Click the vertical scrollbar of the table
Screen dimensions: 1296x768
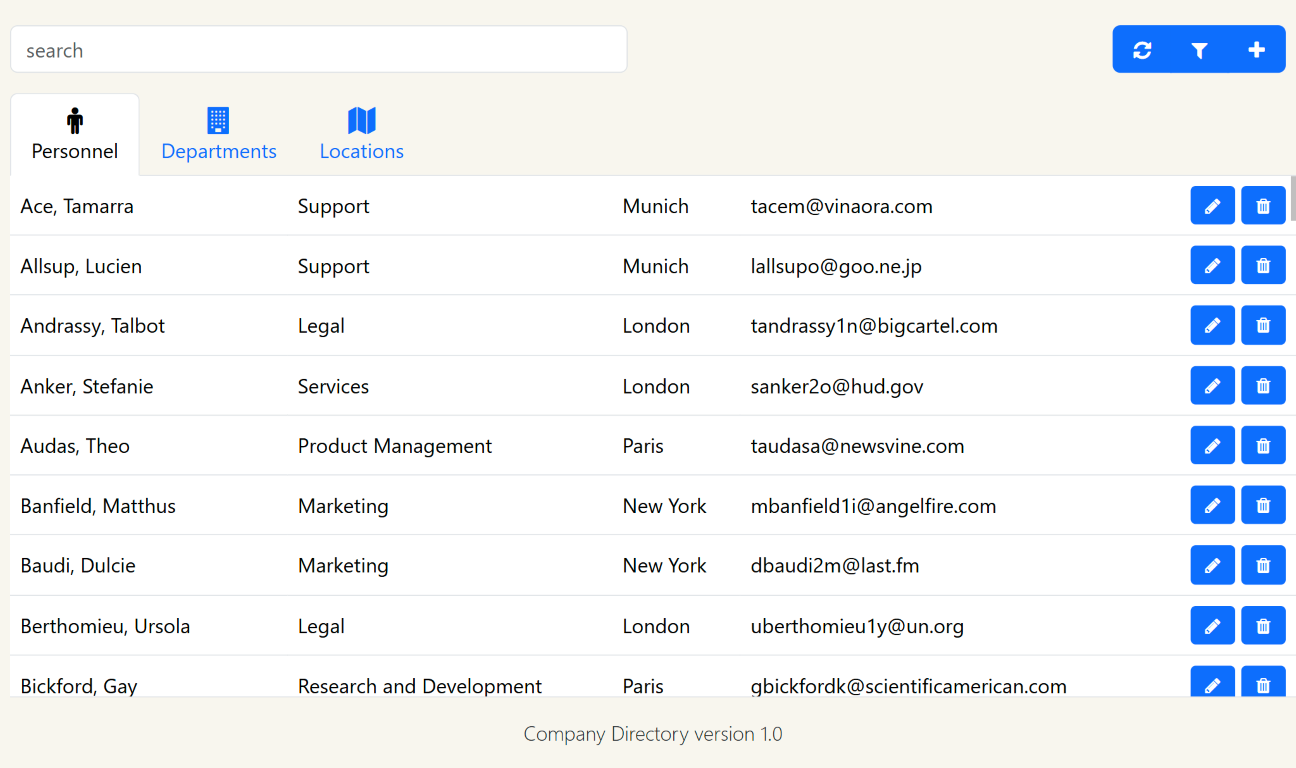tap(1292, 198)
